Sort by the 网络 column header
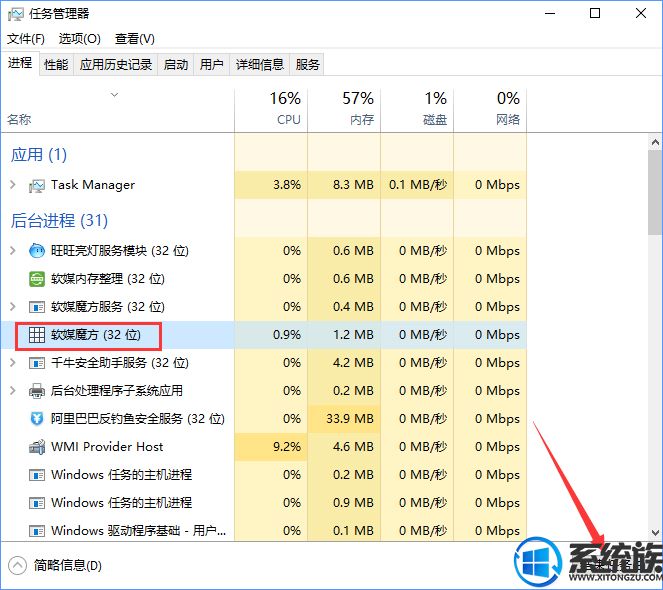This screenshot has width=663, height=590. [490, 110]
